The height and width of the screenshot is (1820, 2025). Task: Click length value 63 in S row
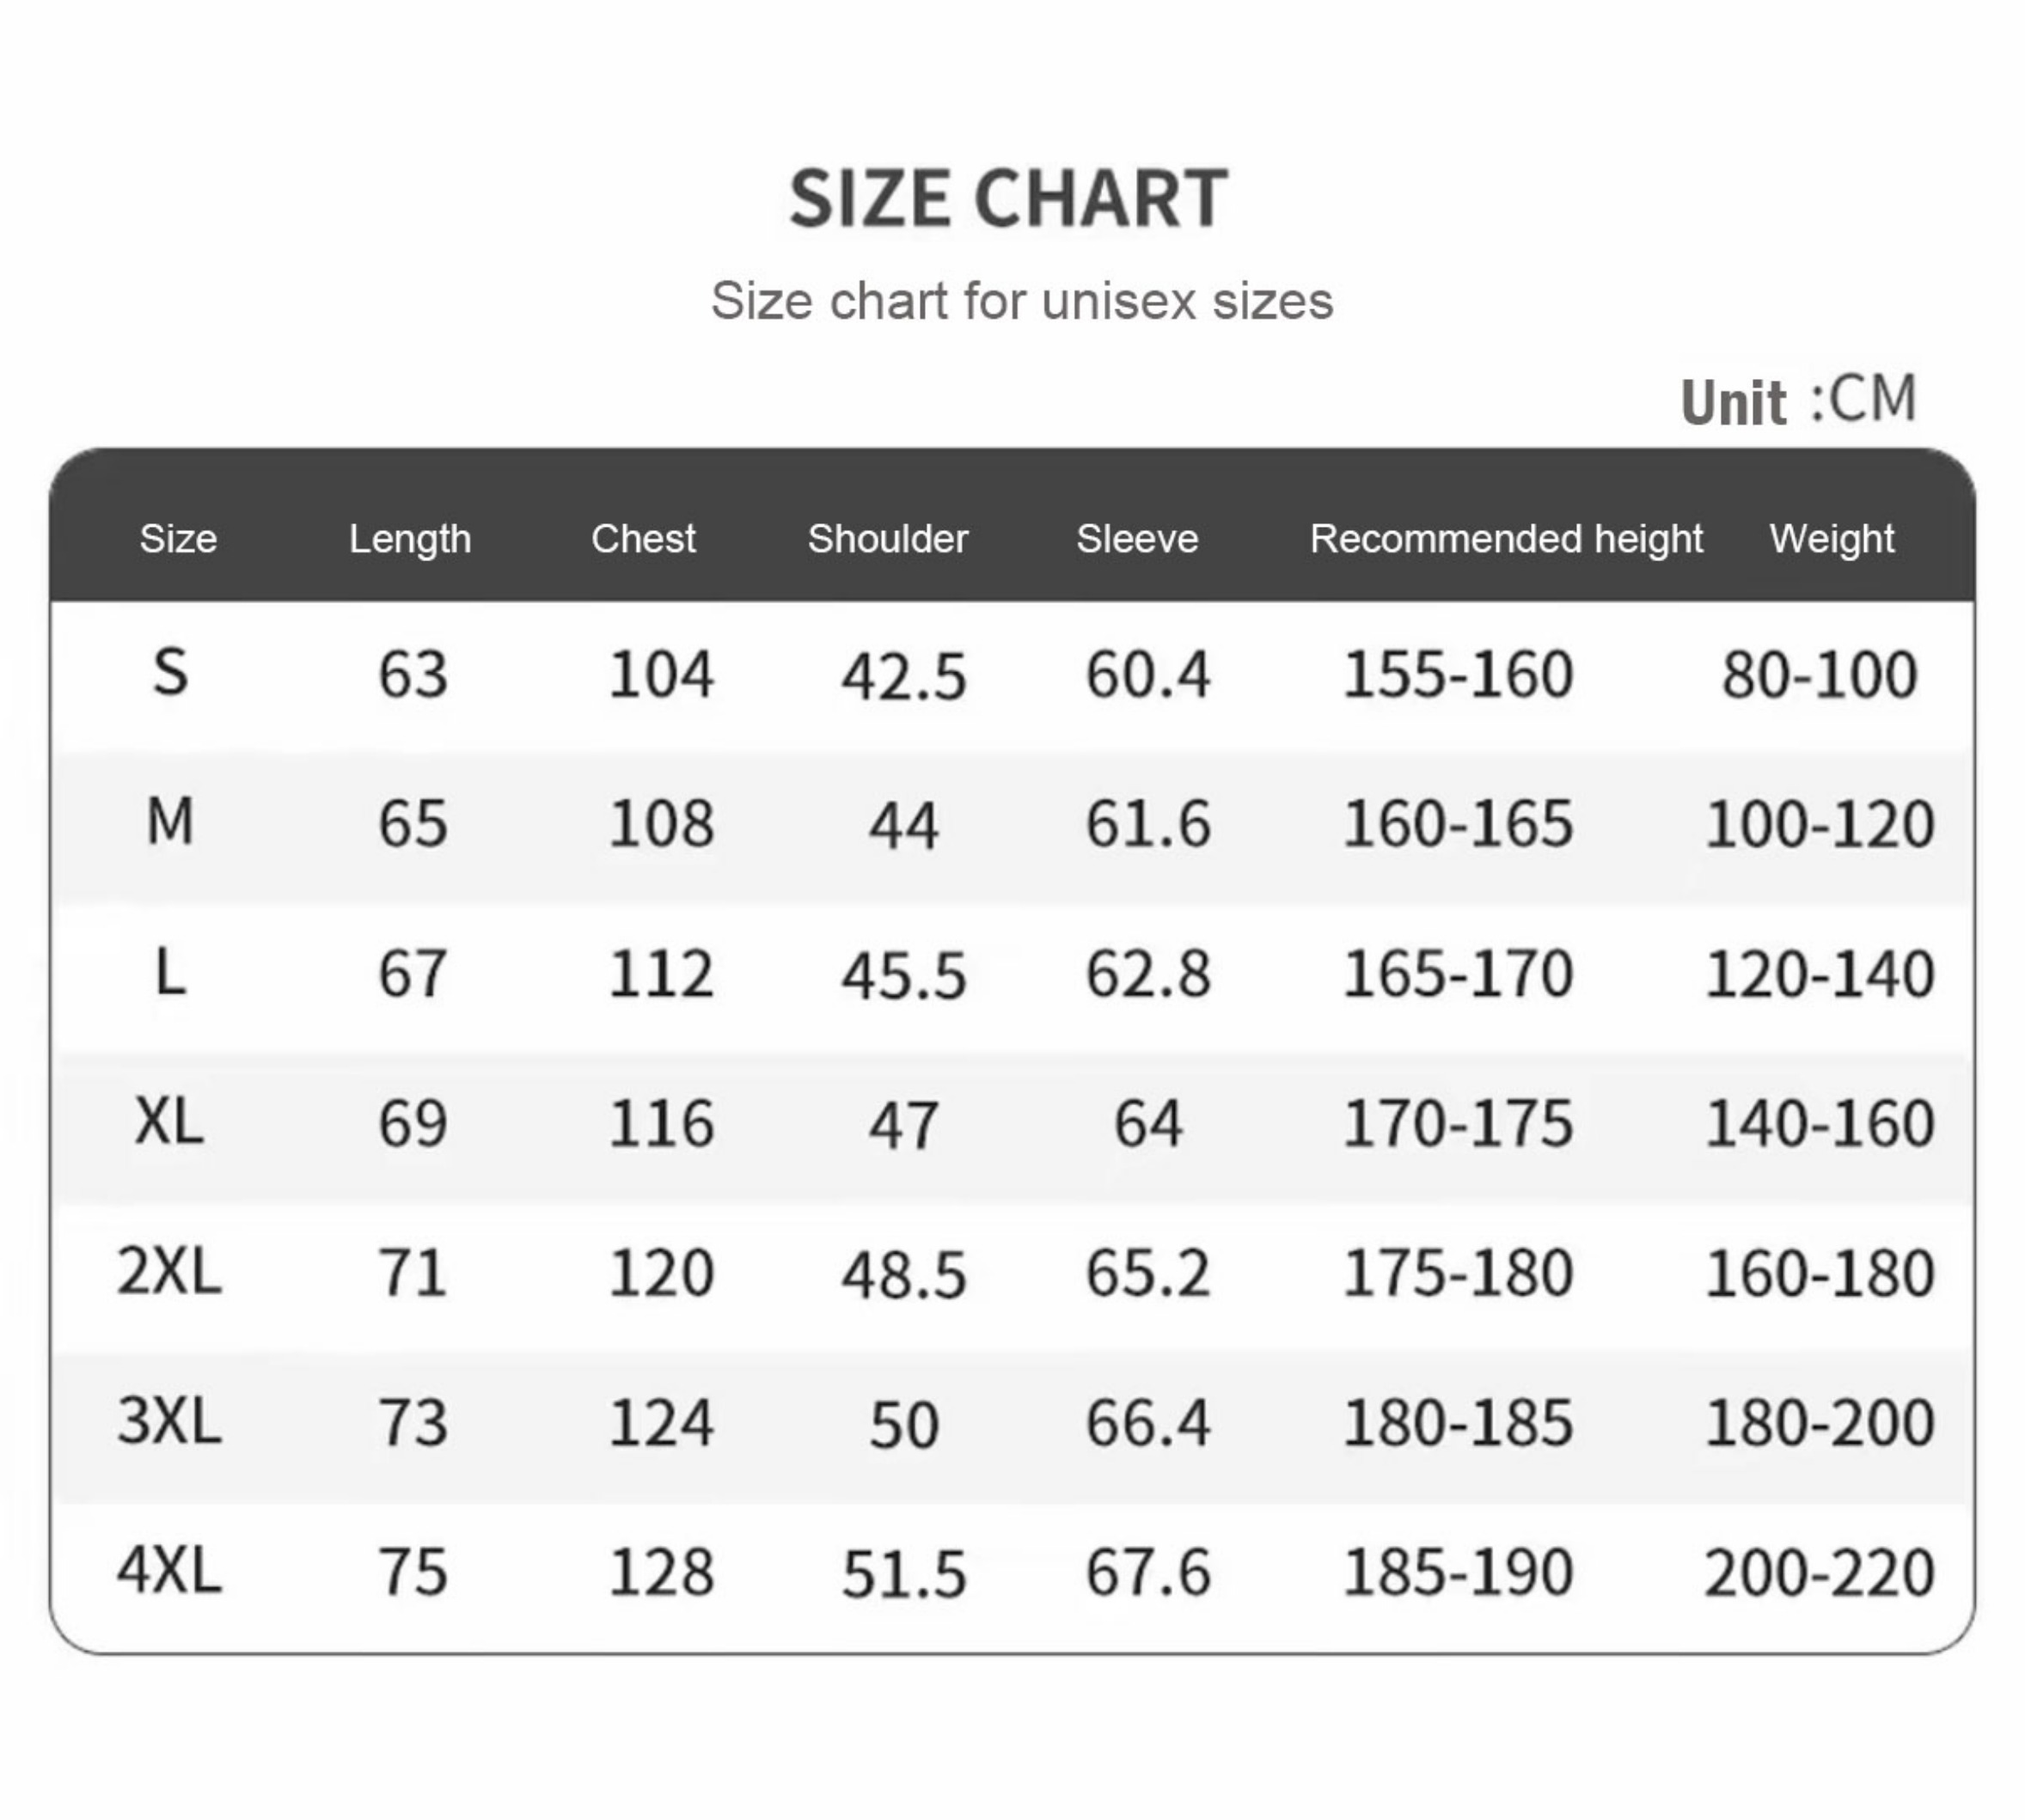pyautogui.click(x=412, y=674)
